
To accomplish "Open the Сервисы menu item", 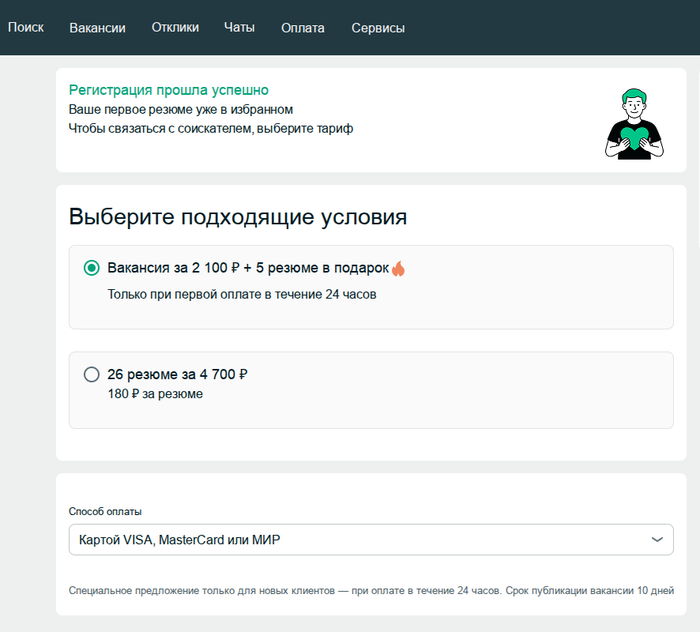I will tap(378, 28).
